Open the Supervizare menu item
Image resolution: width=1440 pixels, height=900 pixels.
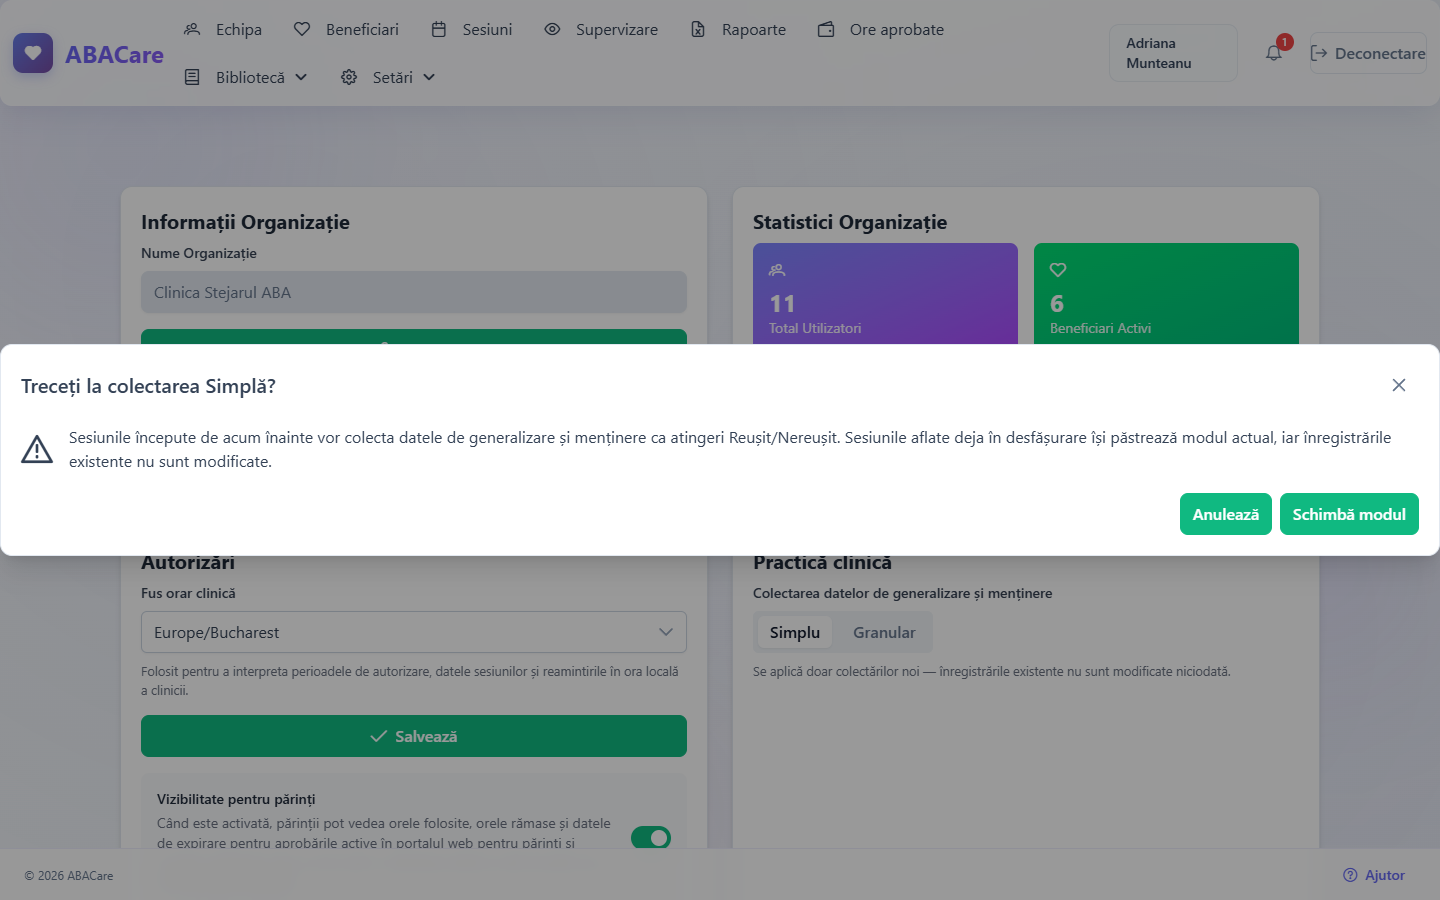pyautogui.click(x=601, y=30)
